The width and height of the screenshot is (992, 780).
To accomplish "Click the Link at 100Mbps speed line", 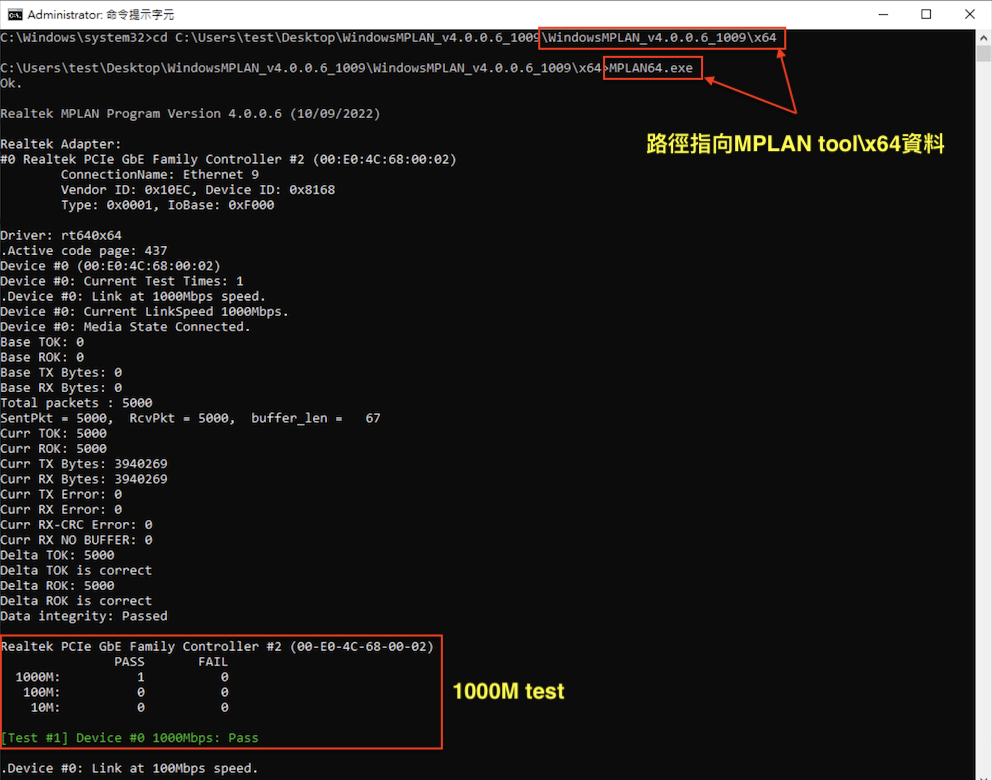I will (x=130, y=768).
